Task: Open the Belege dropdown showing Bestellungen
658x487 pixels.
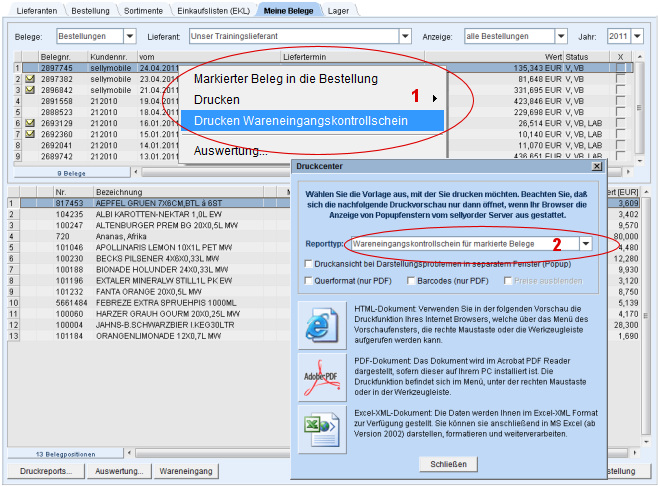Action: click(130, 36)
